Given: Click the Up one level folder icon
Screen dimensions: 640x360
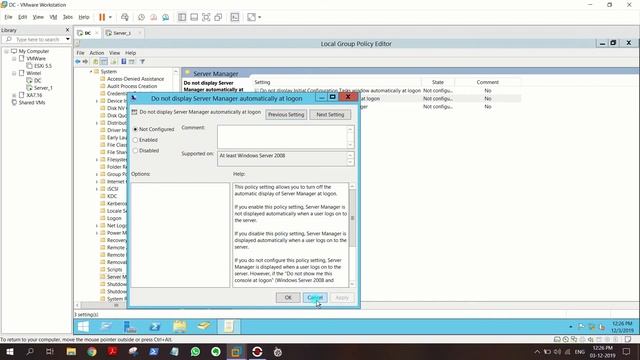Looking at the screenshot, I should click(95, 62).
